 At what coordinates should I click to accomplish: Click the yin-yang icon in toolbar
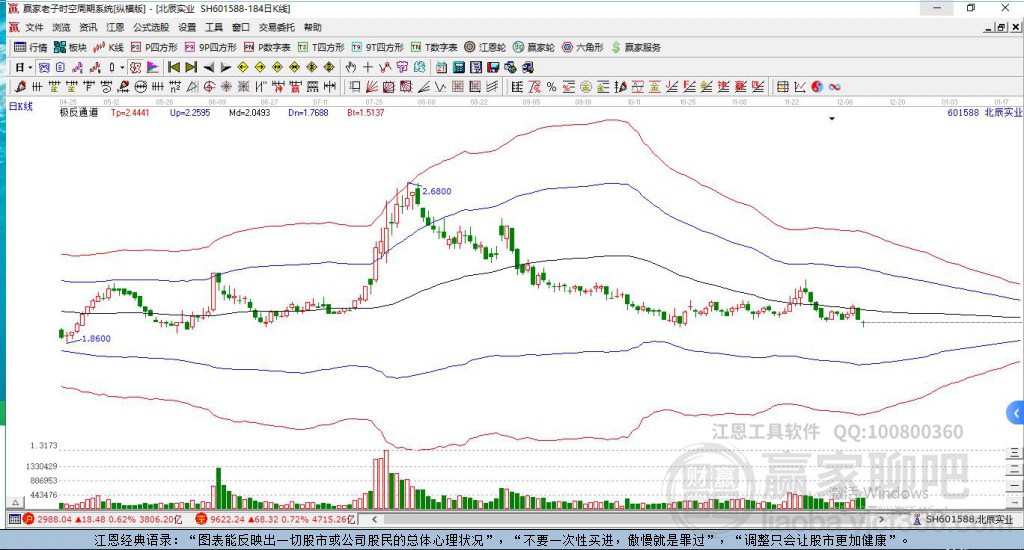coord(818,87)
